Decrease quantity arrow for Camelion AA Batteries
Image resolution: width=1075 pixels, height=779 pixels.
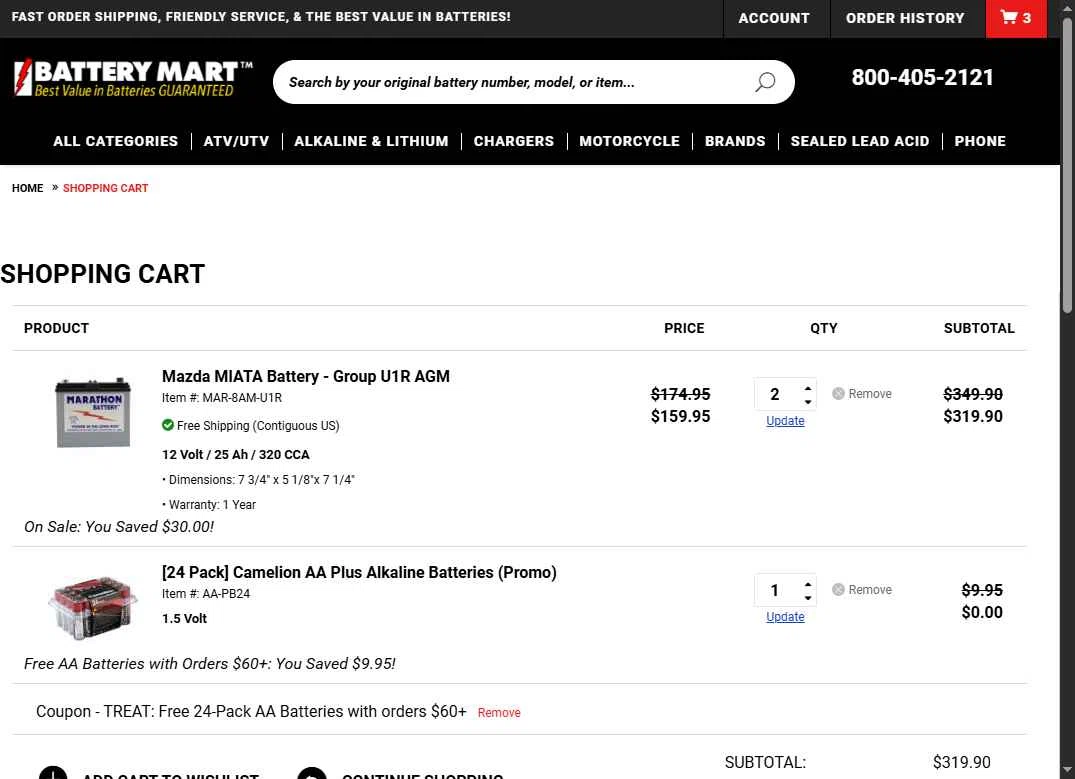point(808,597)
